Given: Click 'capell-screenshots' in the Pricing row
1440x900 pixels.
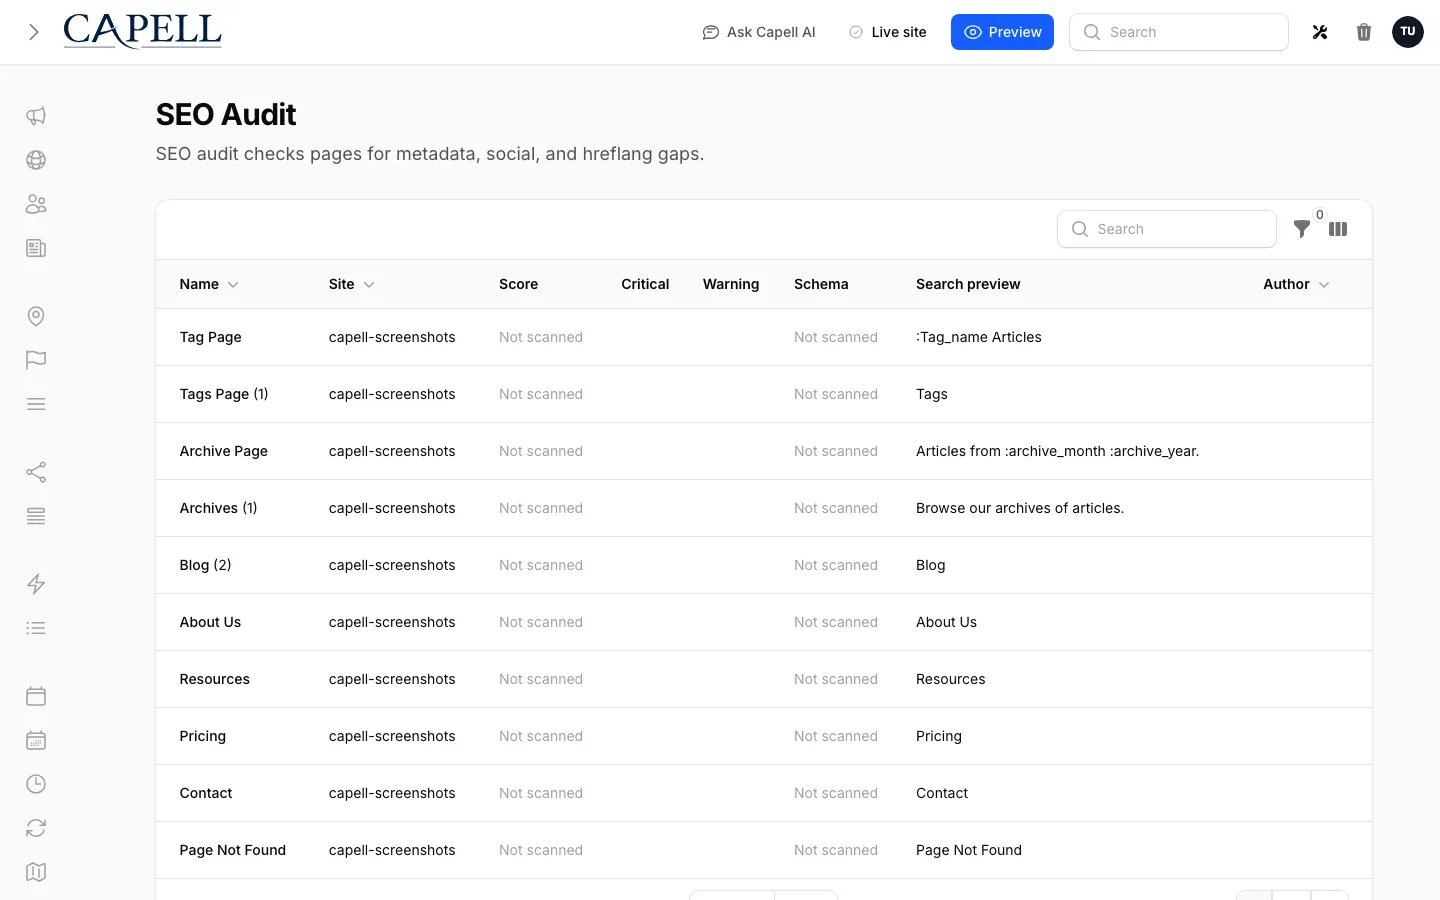Looking at the screenshot, I should coord(392,736).
